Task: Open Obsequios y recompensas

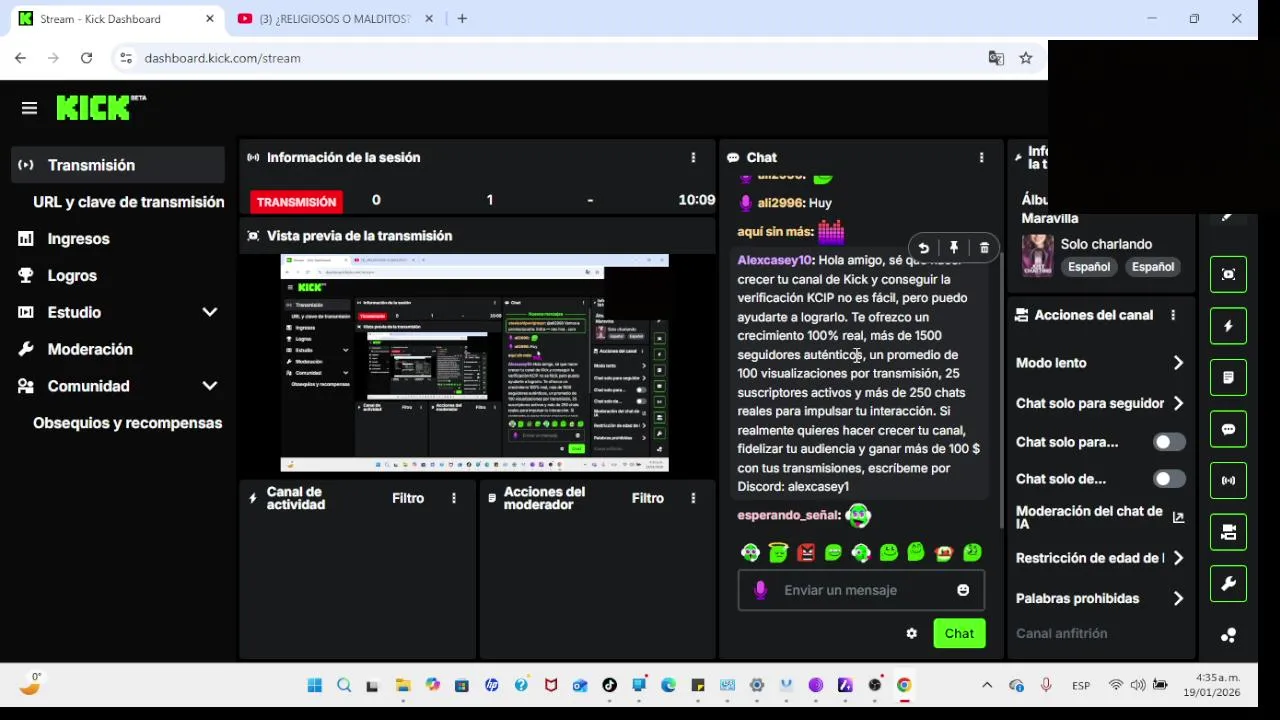Action: pyautogui.click(x=127, y=423)
